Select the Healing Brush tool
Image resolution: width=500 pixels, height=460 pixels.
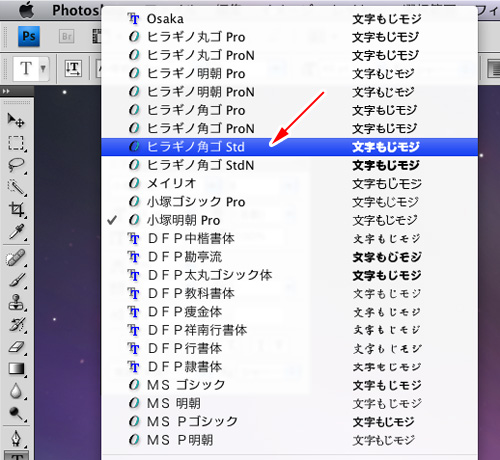click(16, 258)
